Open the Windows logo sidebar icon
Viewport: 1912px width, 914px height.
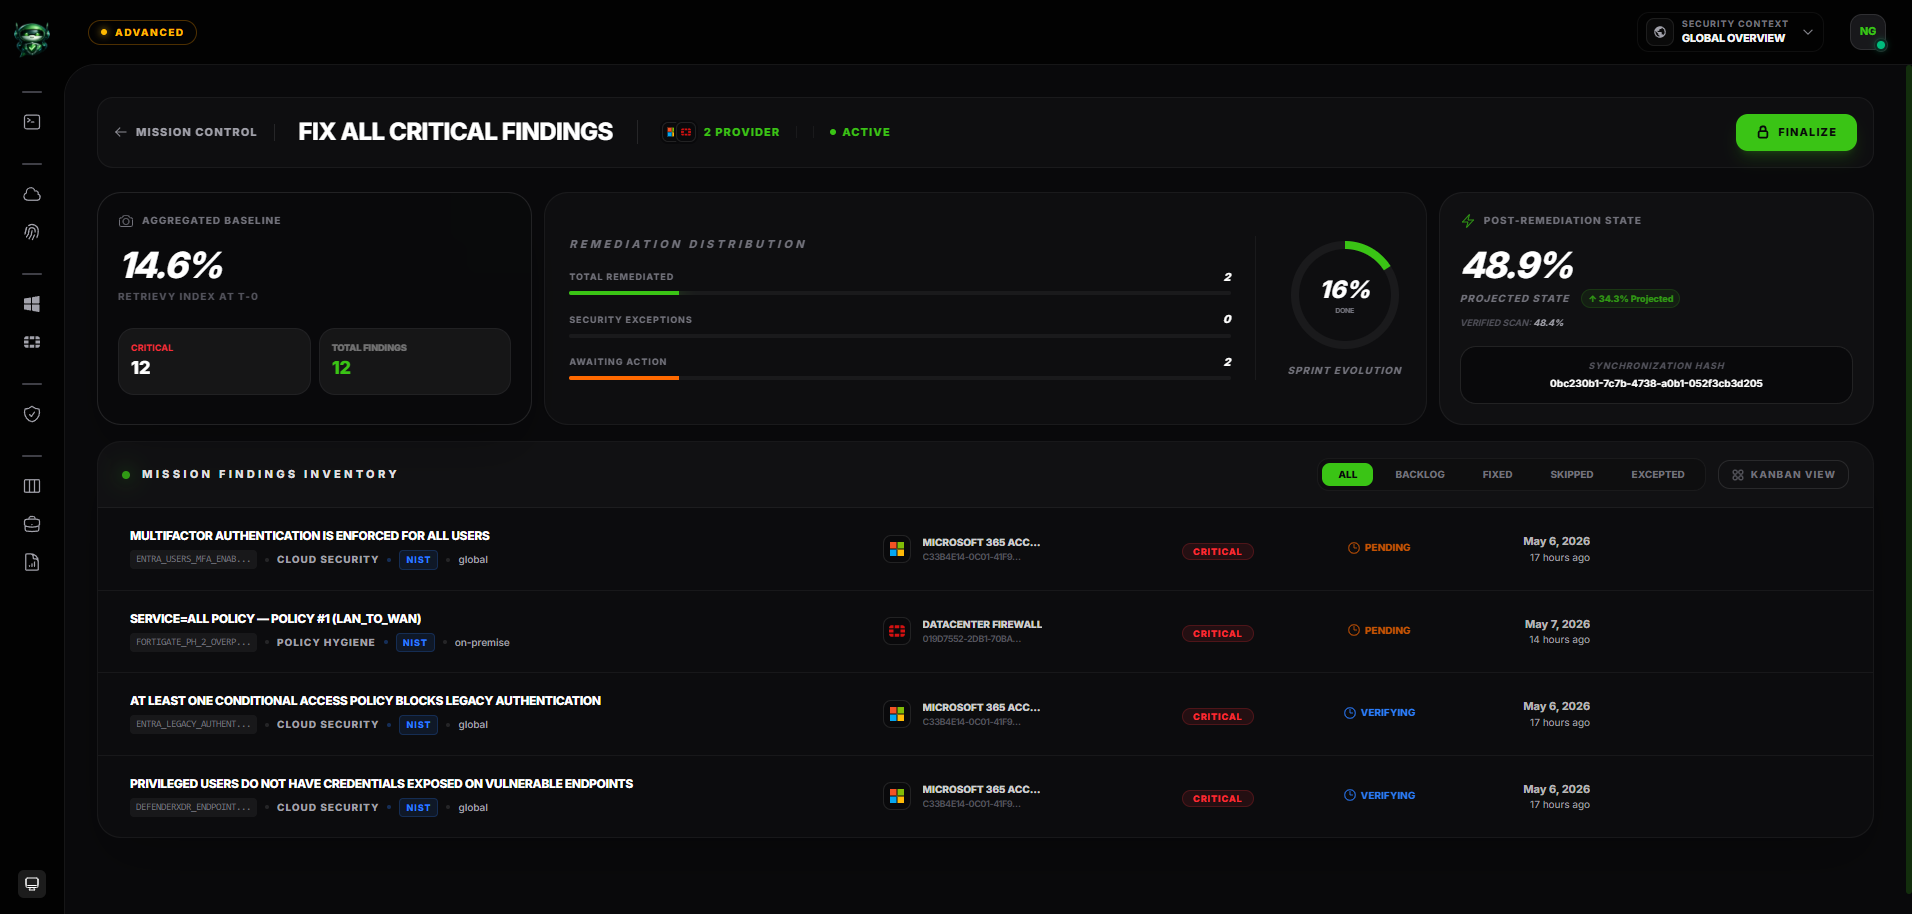(32, 304)
